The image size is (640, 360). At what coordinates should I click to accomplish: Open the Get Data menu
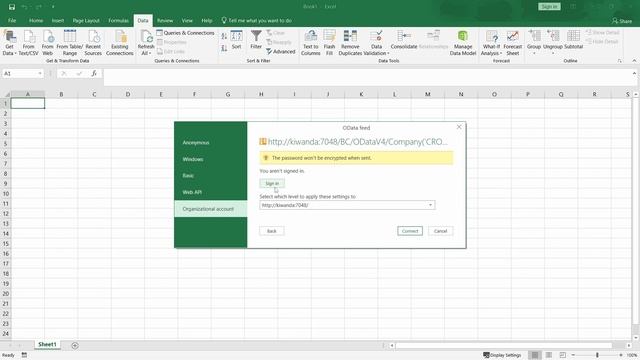9,42
